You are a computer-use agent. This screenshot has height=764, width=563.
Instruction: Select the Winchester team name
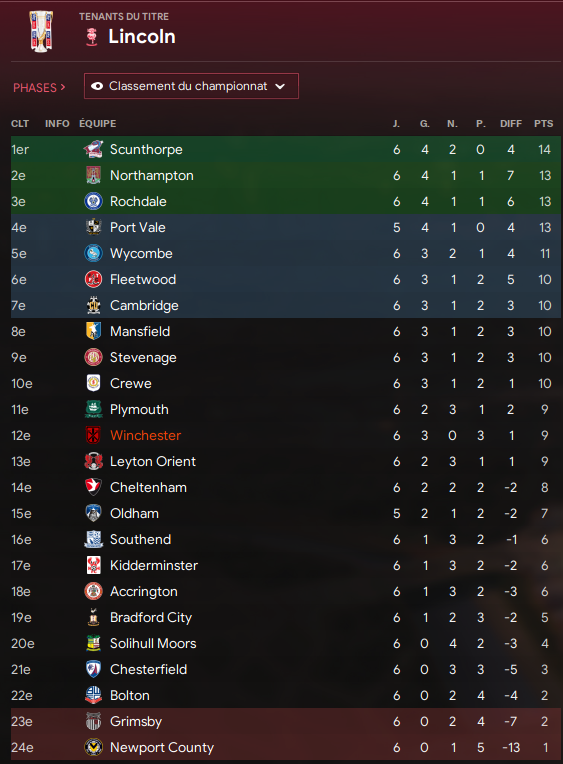145,435
